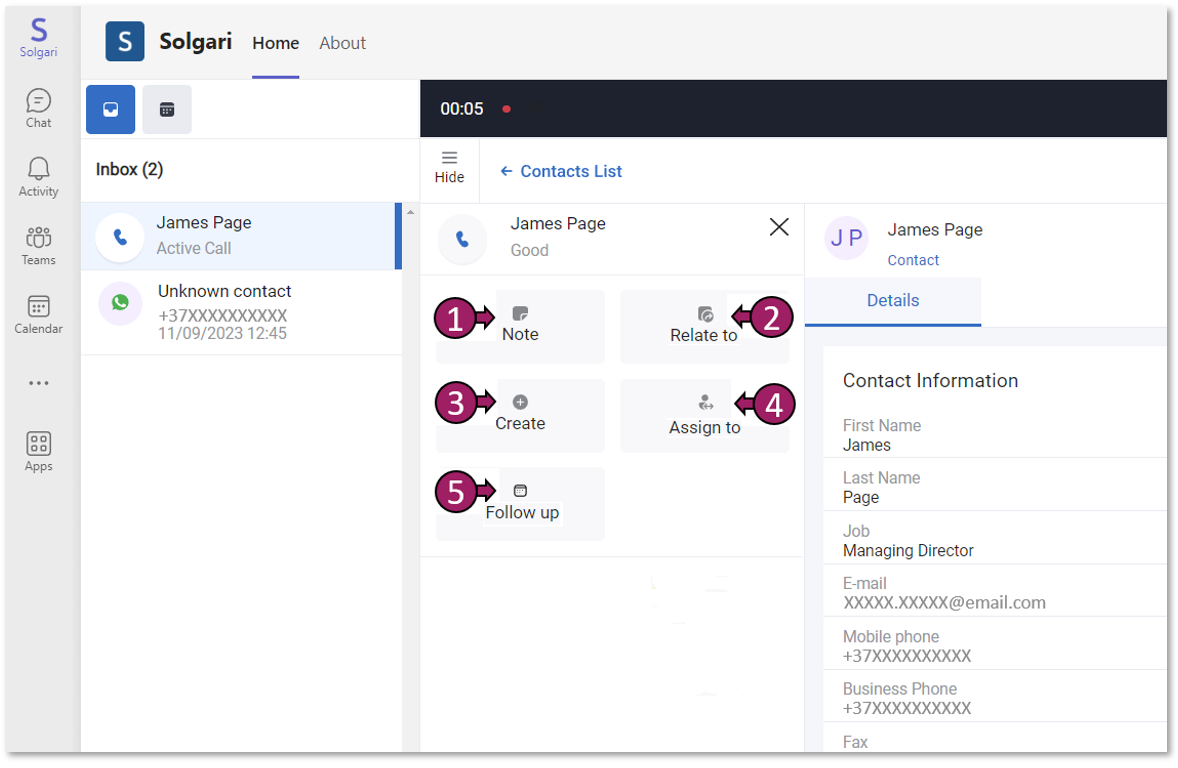Go to Teams in the sidebar
The image size is (1178, 768).
coord(38,245)
